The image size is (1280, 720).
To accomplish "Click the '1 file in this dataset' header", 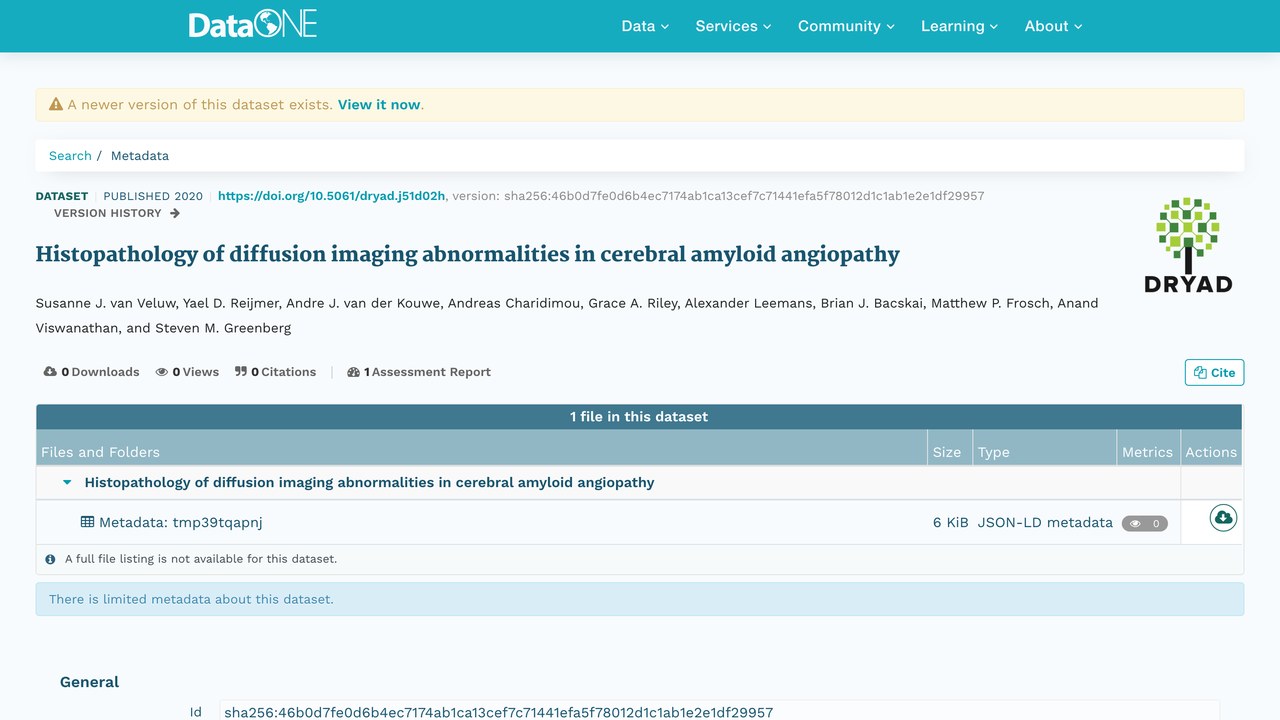I will (x=639, y=417).
